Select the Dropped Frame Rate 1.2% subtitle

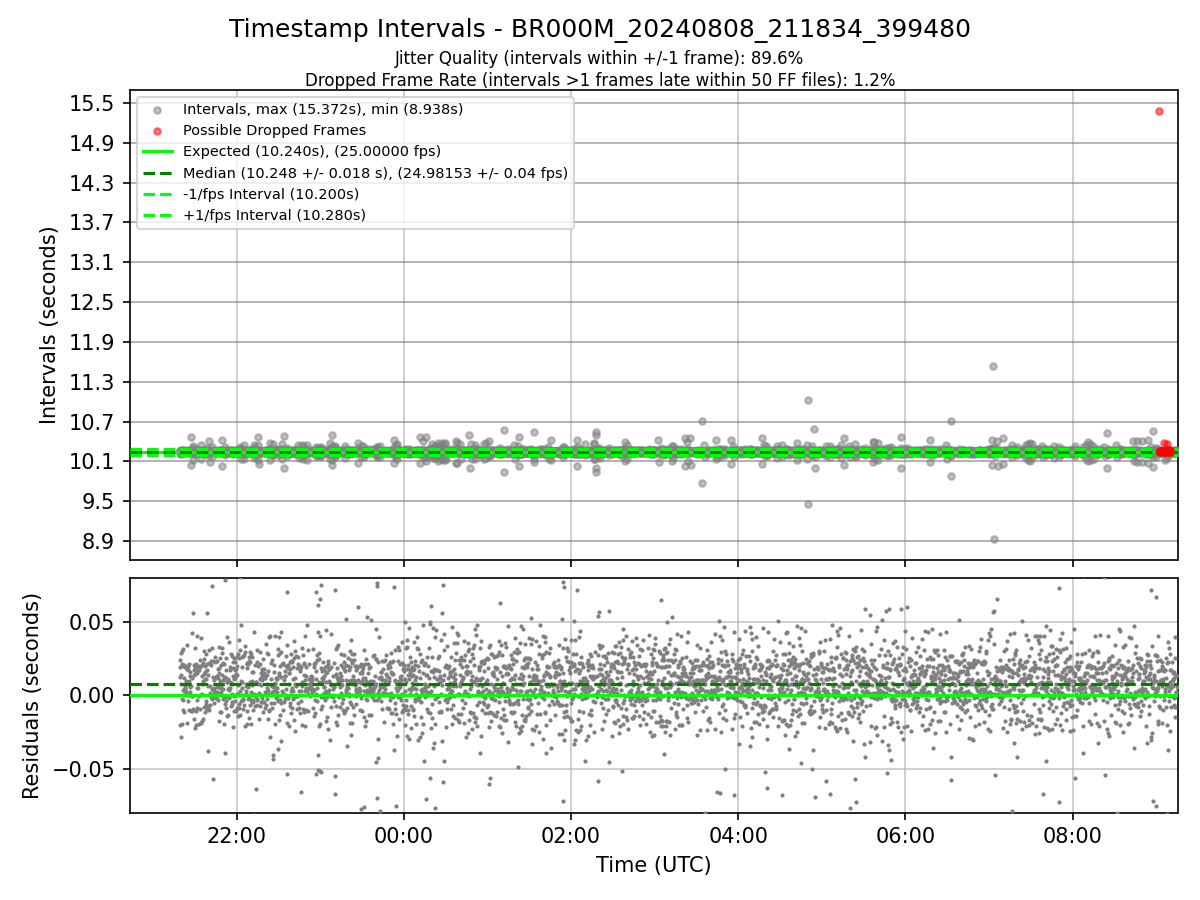point(600,79)
